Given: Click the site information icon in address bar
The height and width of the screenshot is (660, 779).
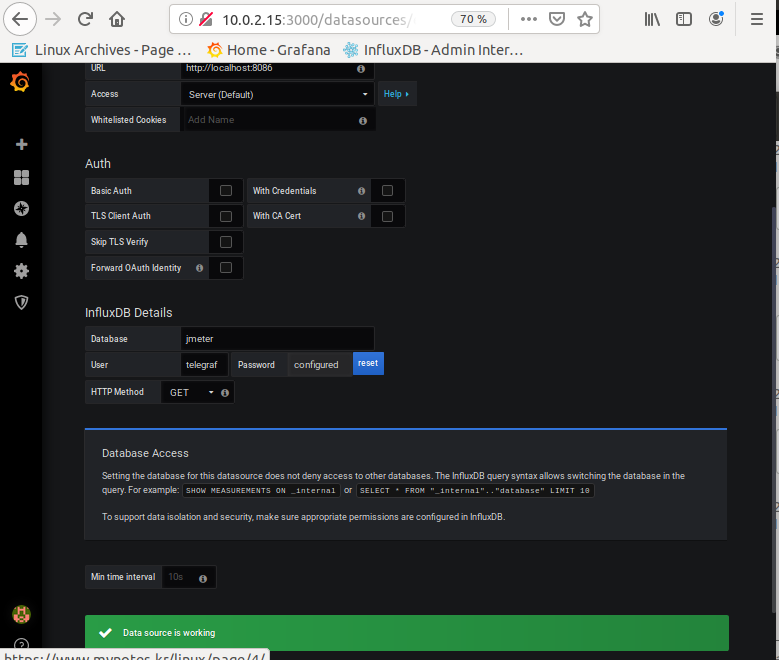Looking at the screenshot, I should click(x=185, y=19).
